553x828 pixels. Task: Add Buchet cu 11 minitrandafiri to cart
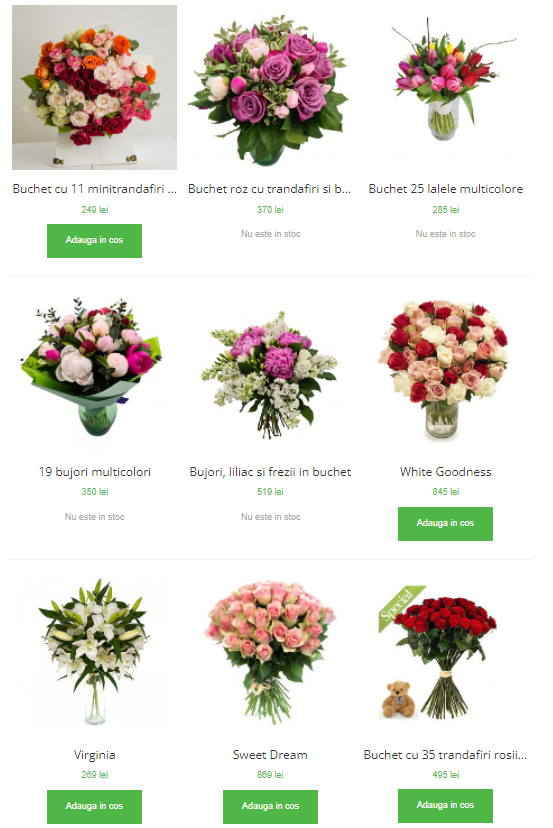click(95, 241)
